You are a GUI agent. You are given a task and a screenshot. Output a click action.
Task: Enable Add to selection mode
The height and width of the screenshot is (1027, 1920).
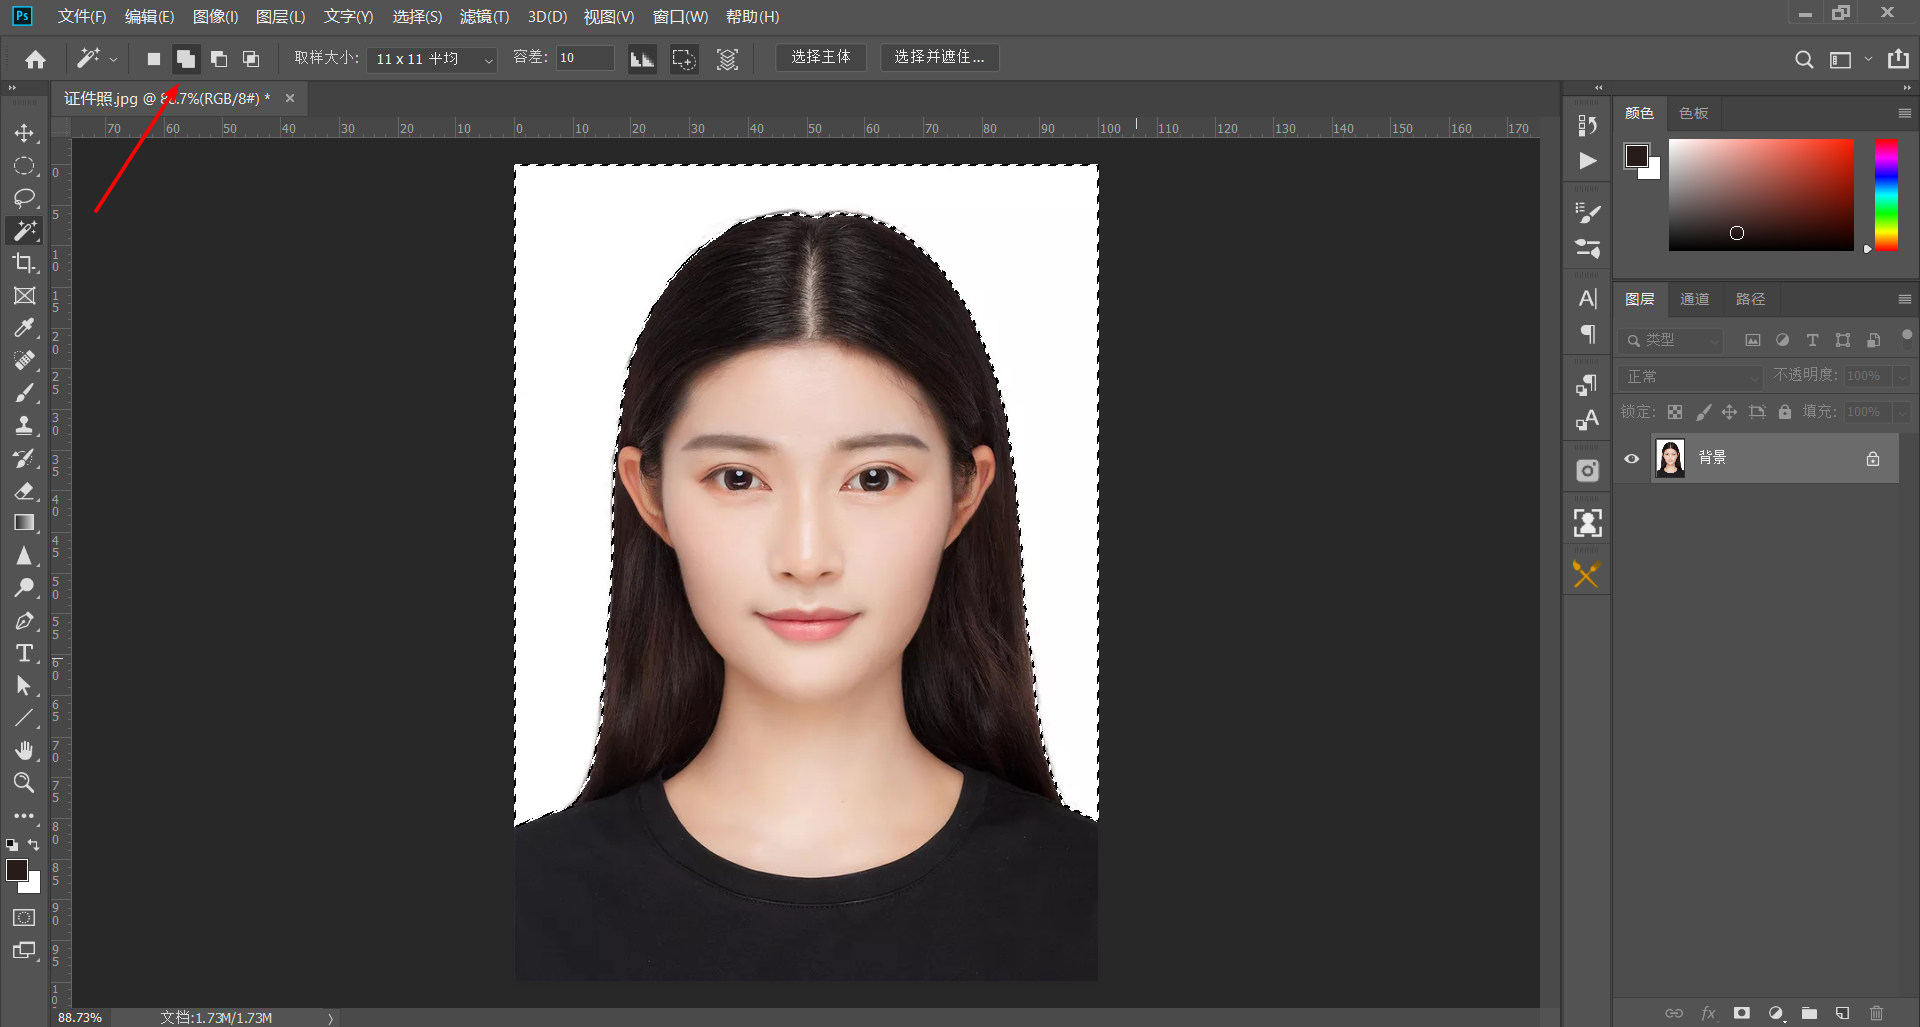[186, 59]
